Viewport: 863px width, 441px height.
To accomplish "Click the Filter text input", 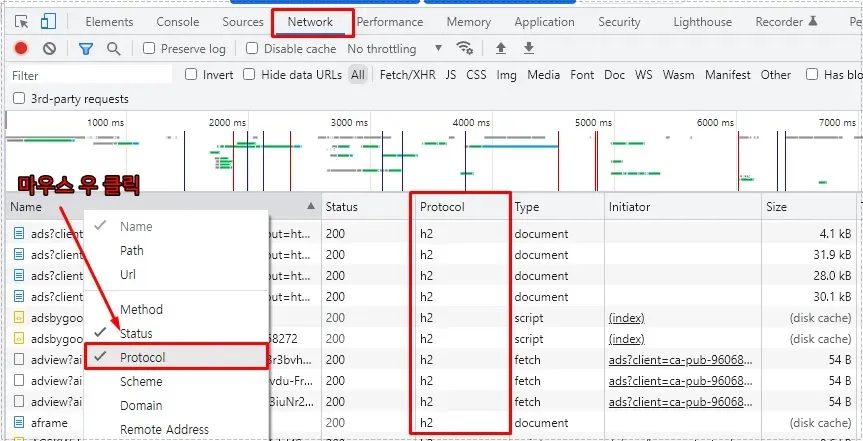I will pos(91,75).
